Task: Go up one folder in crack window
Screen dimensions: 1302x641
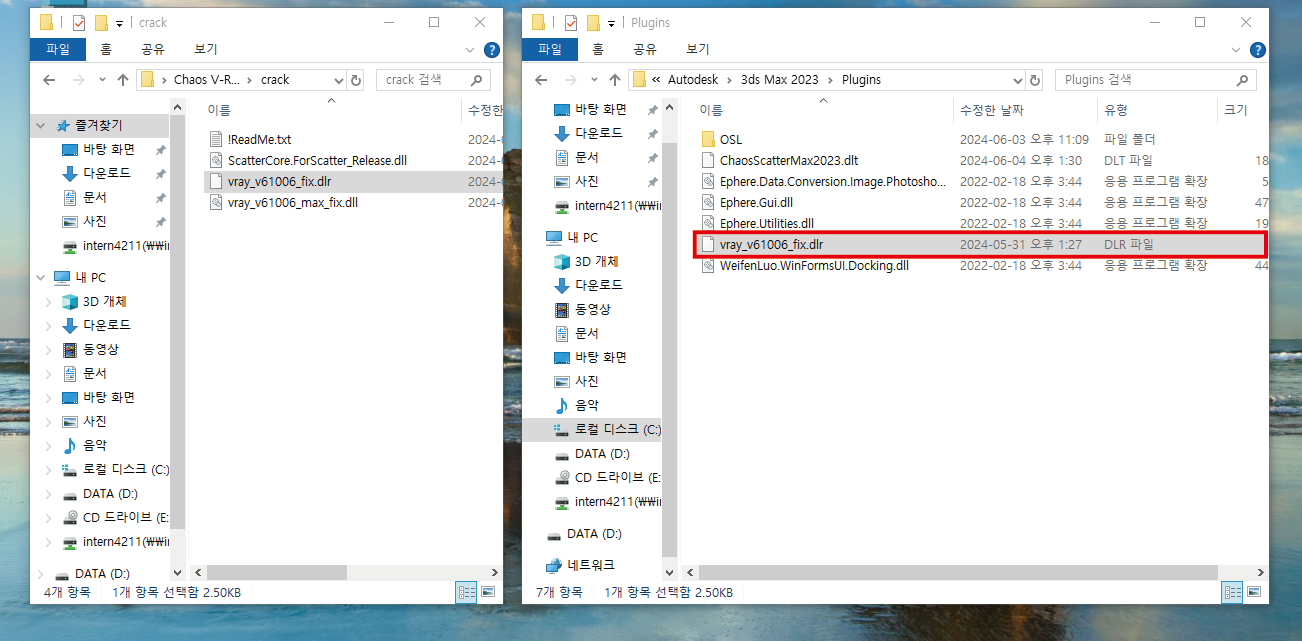Action: [x=123, y=80]
